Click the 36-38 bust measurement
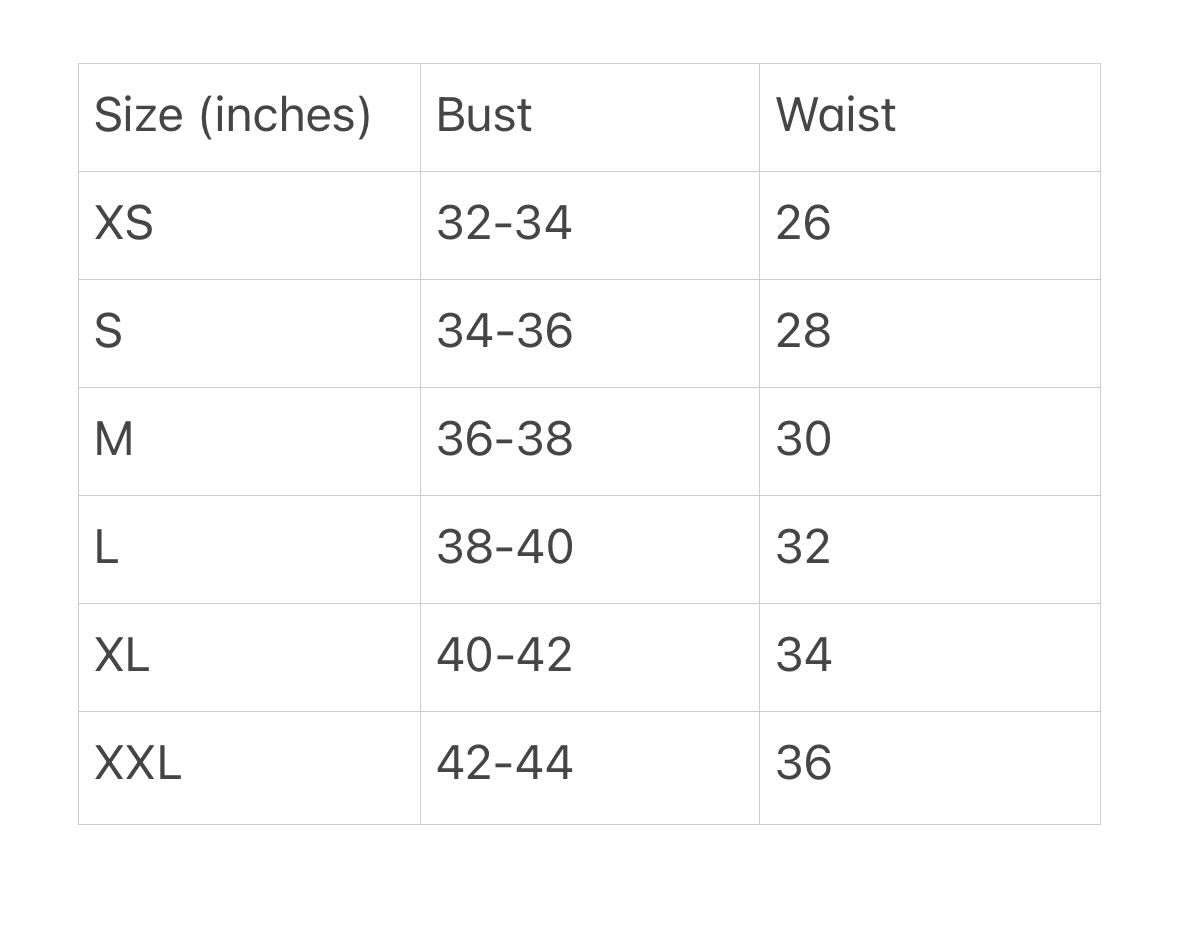 tap(504, 439)
